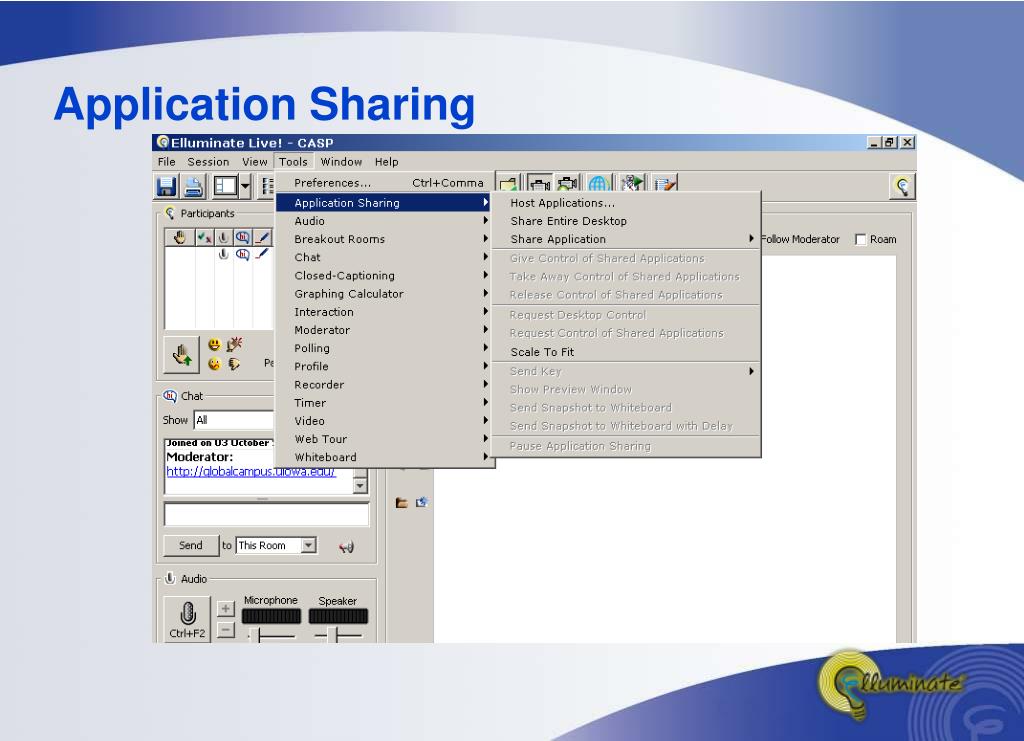The height and width of the screenshot is (741, 1024).
Task: Click the confused face emoticon
Action: pos(214,364)
